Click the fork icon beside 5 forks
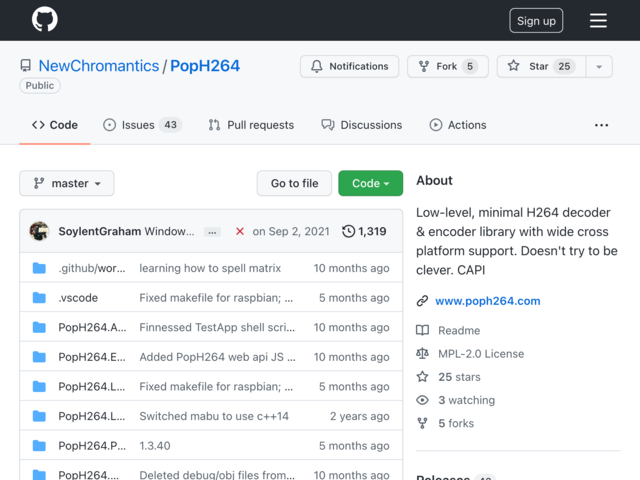 coord(422,423)
